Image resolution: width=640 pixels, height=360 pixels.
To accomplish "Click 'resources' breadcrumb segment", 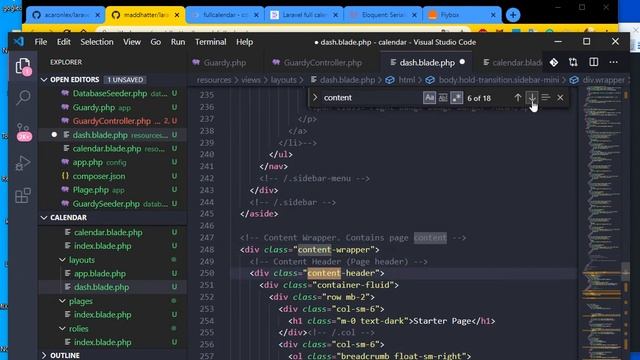I will point(213,80).
